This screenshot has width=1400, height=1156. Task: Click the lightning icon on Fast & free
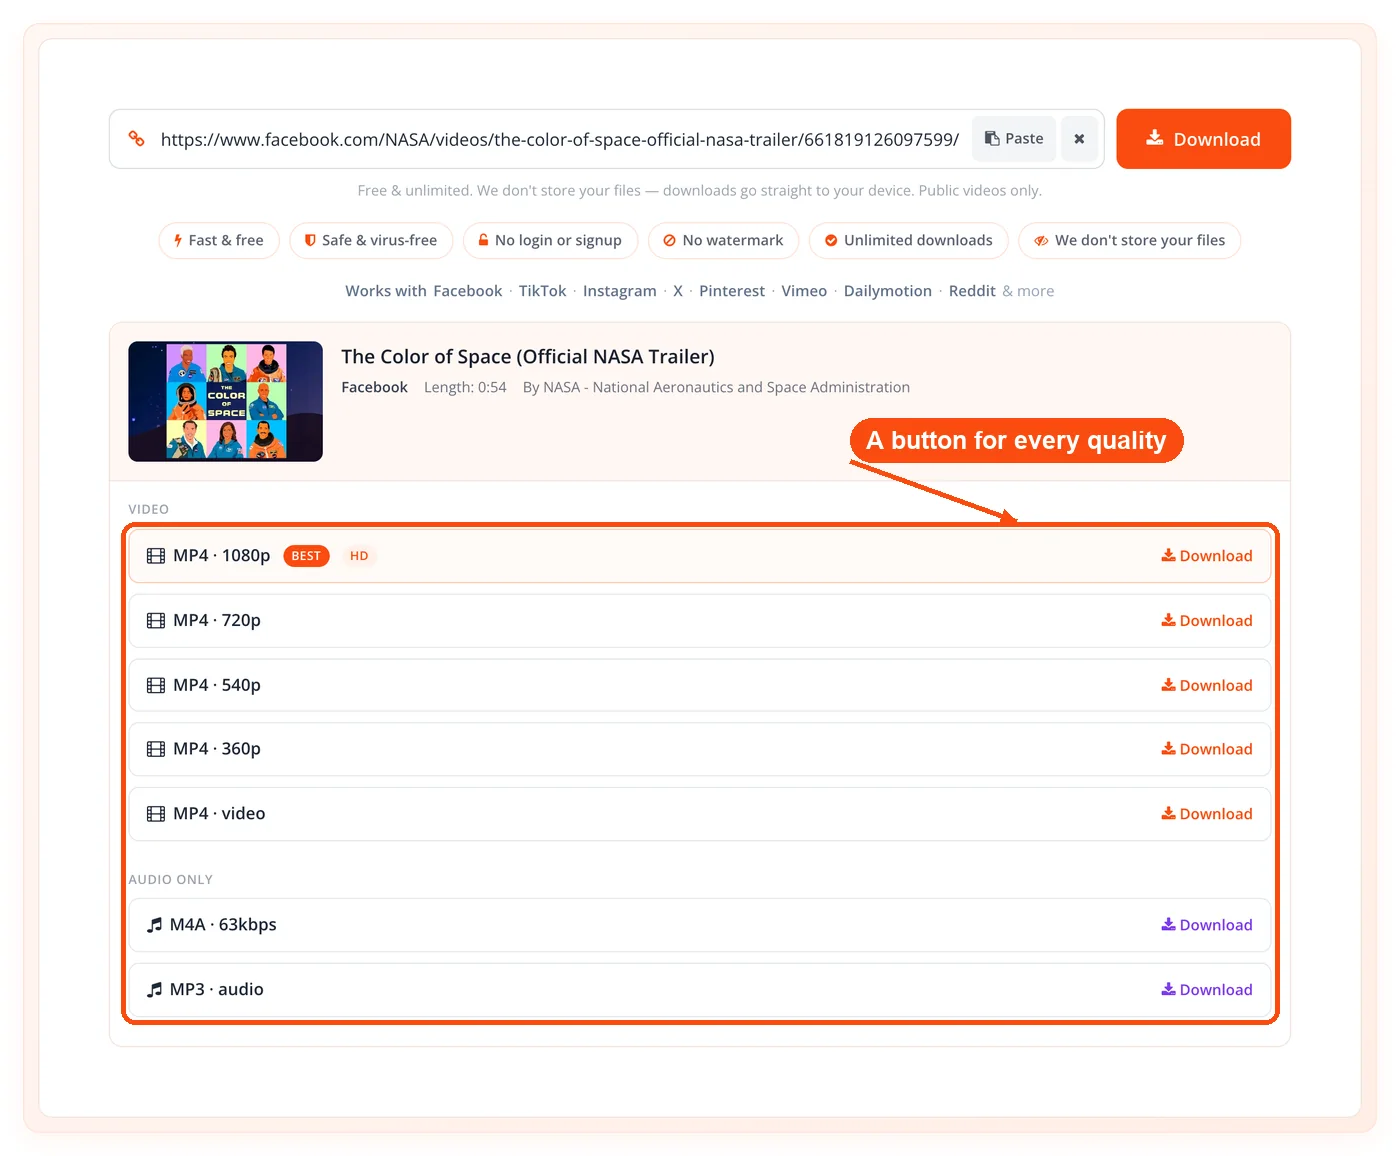click(x=178, y=241)
